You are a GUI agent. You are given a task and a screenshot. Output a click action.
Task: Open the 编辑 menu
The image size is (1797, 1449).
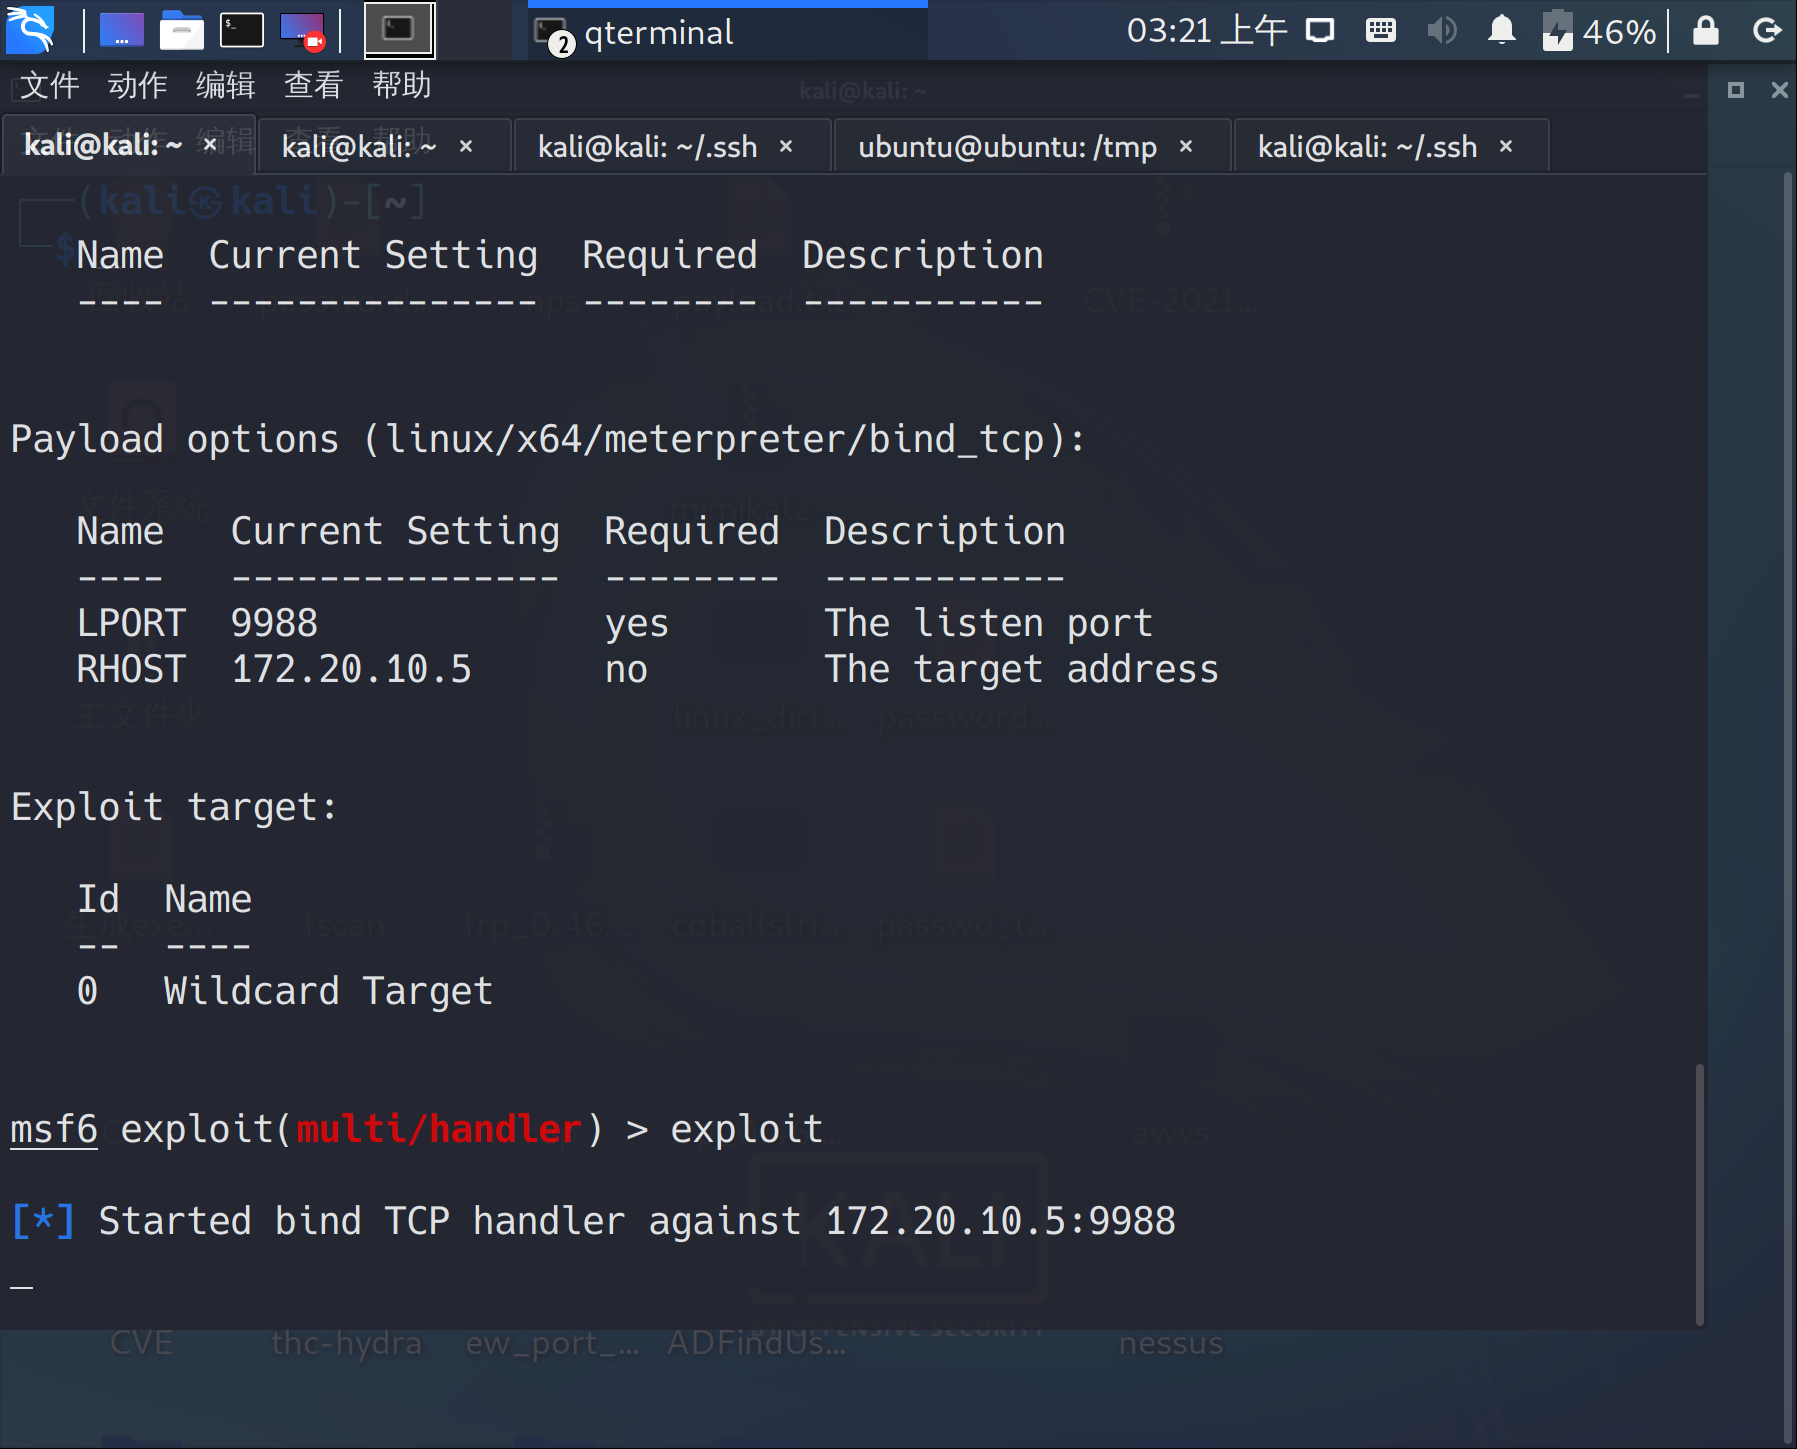tap(225, 86)
